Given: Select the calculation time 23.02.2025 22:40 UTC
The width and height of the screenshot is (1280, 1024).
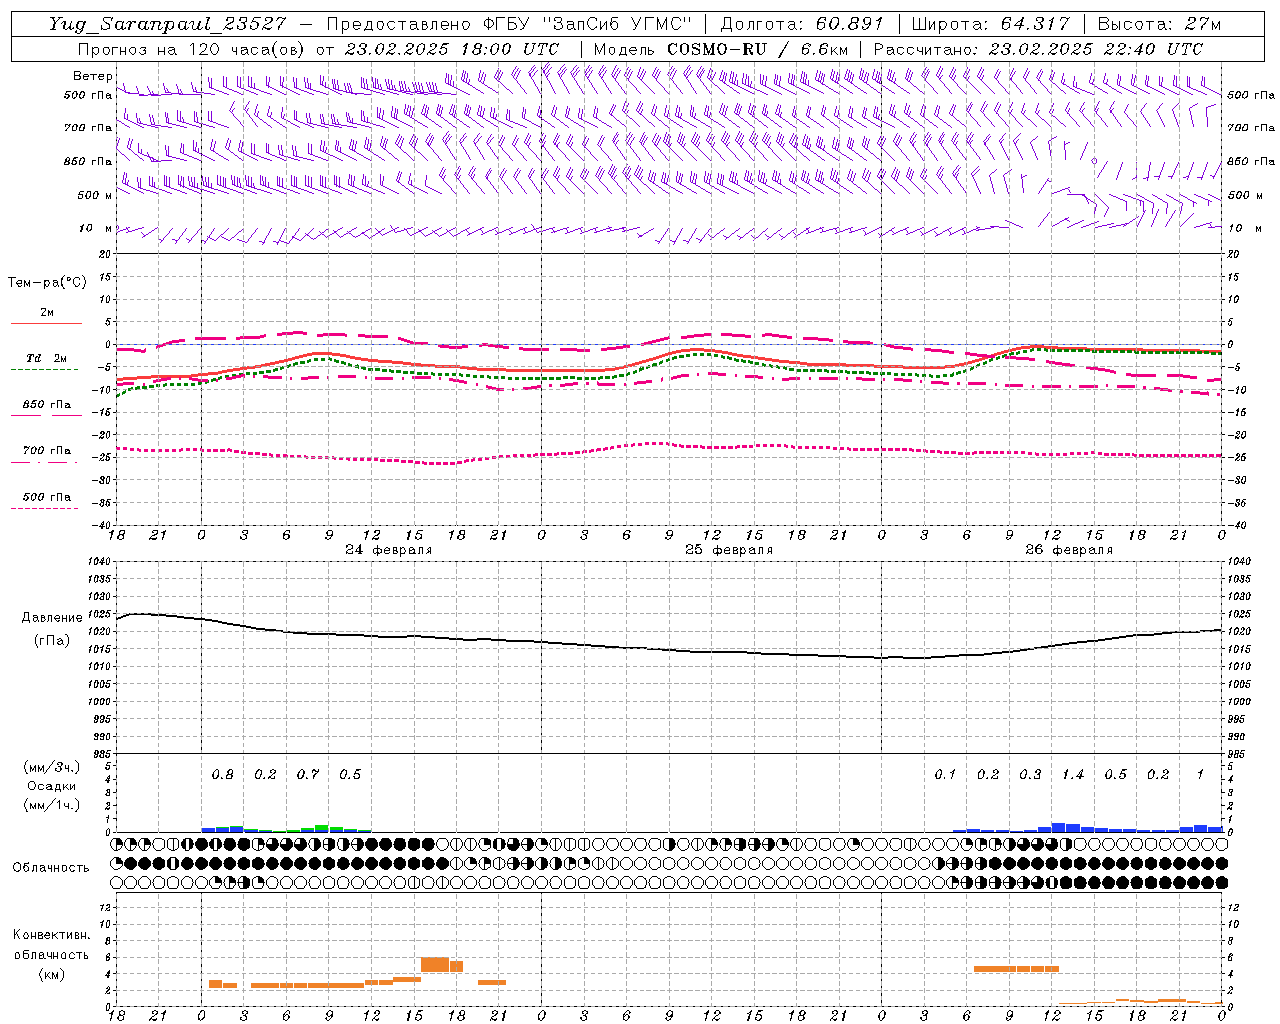Looking at the screenshot, I should click(1096, 49).
